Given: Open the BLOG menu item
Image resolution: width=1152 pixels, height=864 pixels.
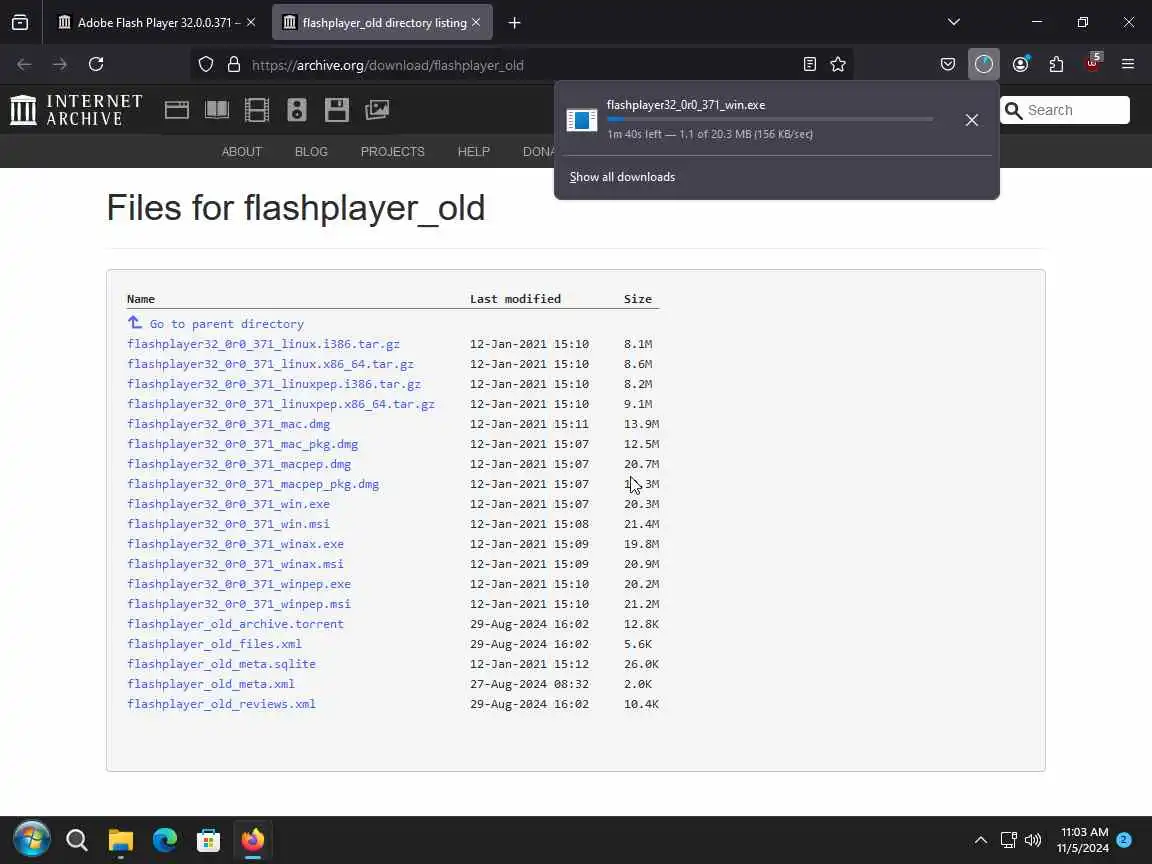Looking at the screenshot, I should coord(312,151).
